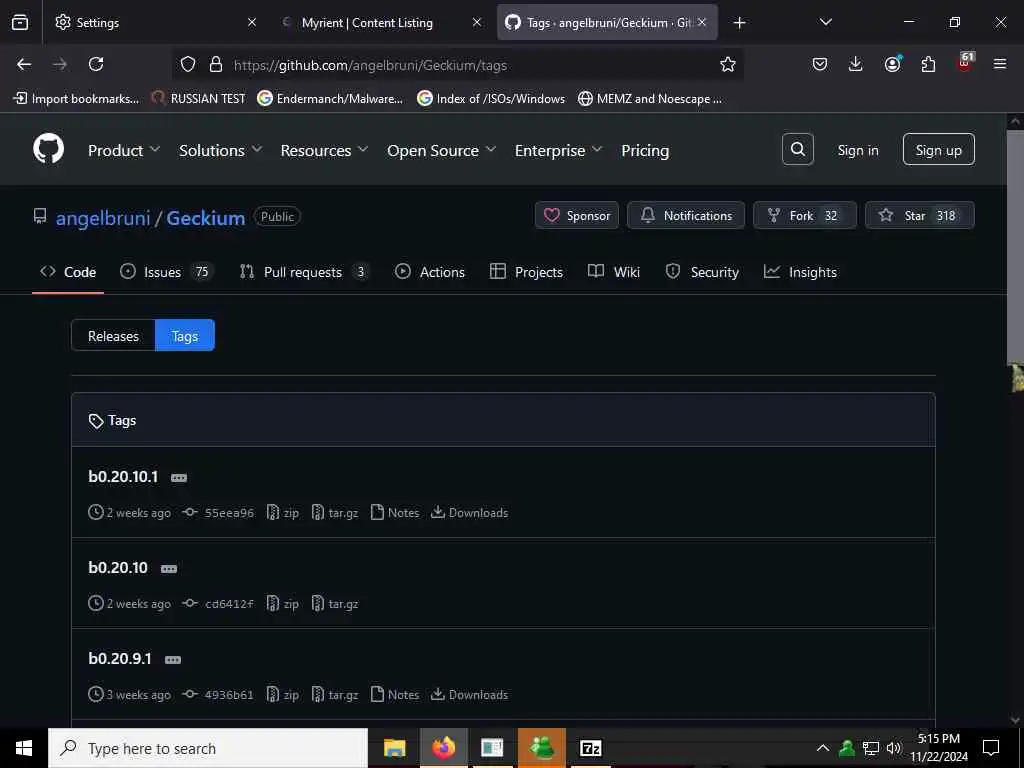This screenshot has height=768, width=1024.
Task: Click the Firefox back arrow
Action: (x=24, y=64)
